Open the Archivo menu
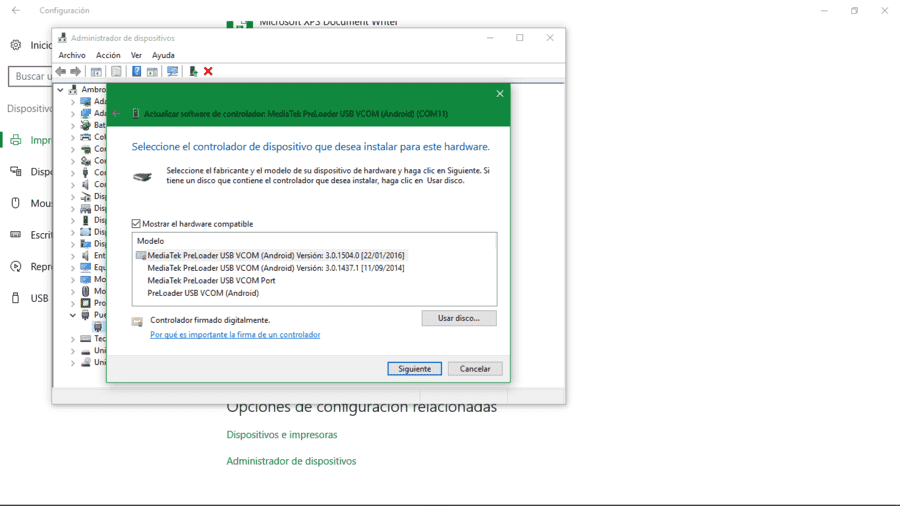The image size is (900, 506). [72, 55]
